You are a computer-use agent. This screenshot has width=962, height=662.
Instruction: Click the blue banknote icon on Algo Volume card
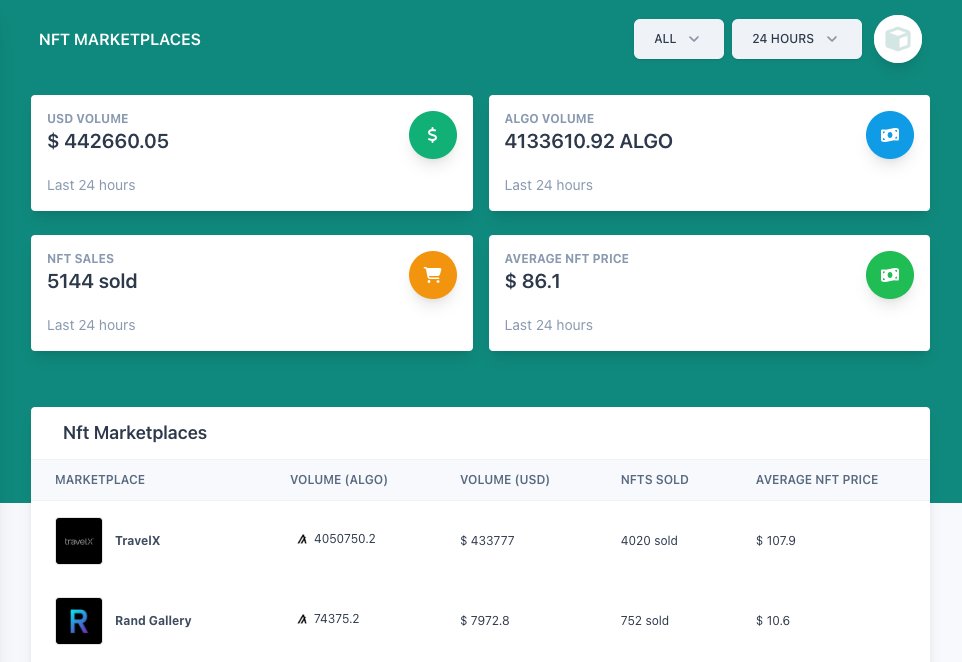(889, 134)
